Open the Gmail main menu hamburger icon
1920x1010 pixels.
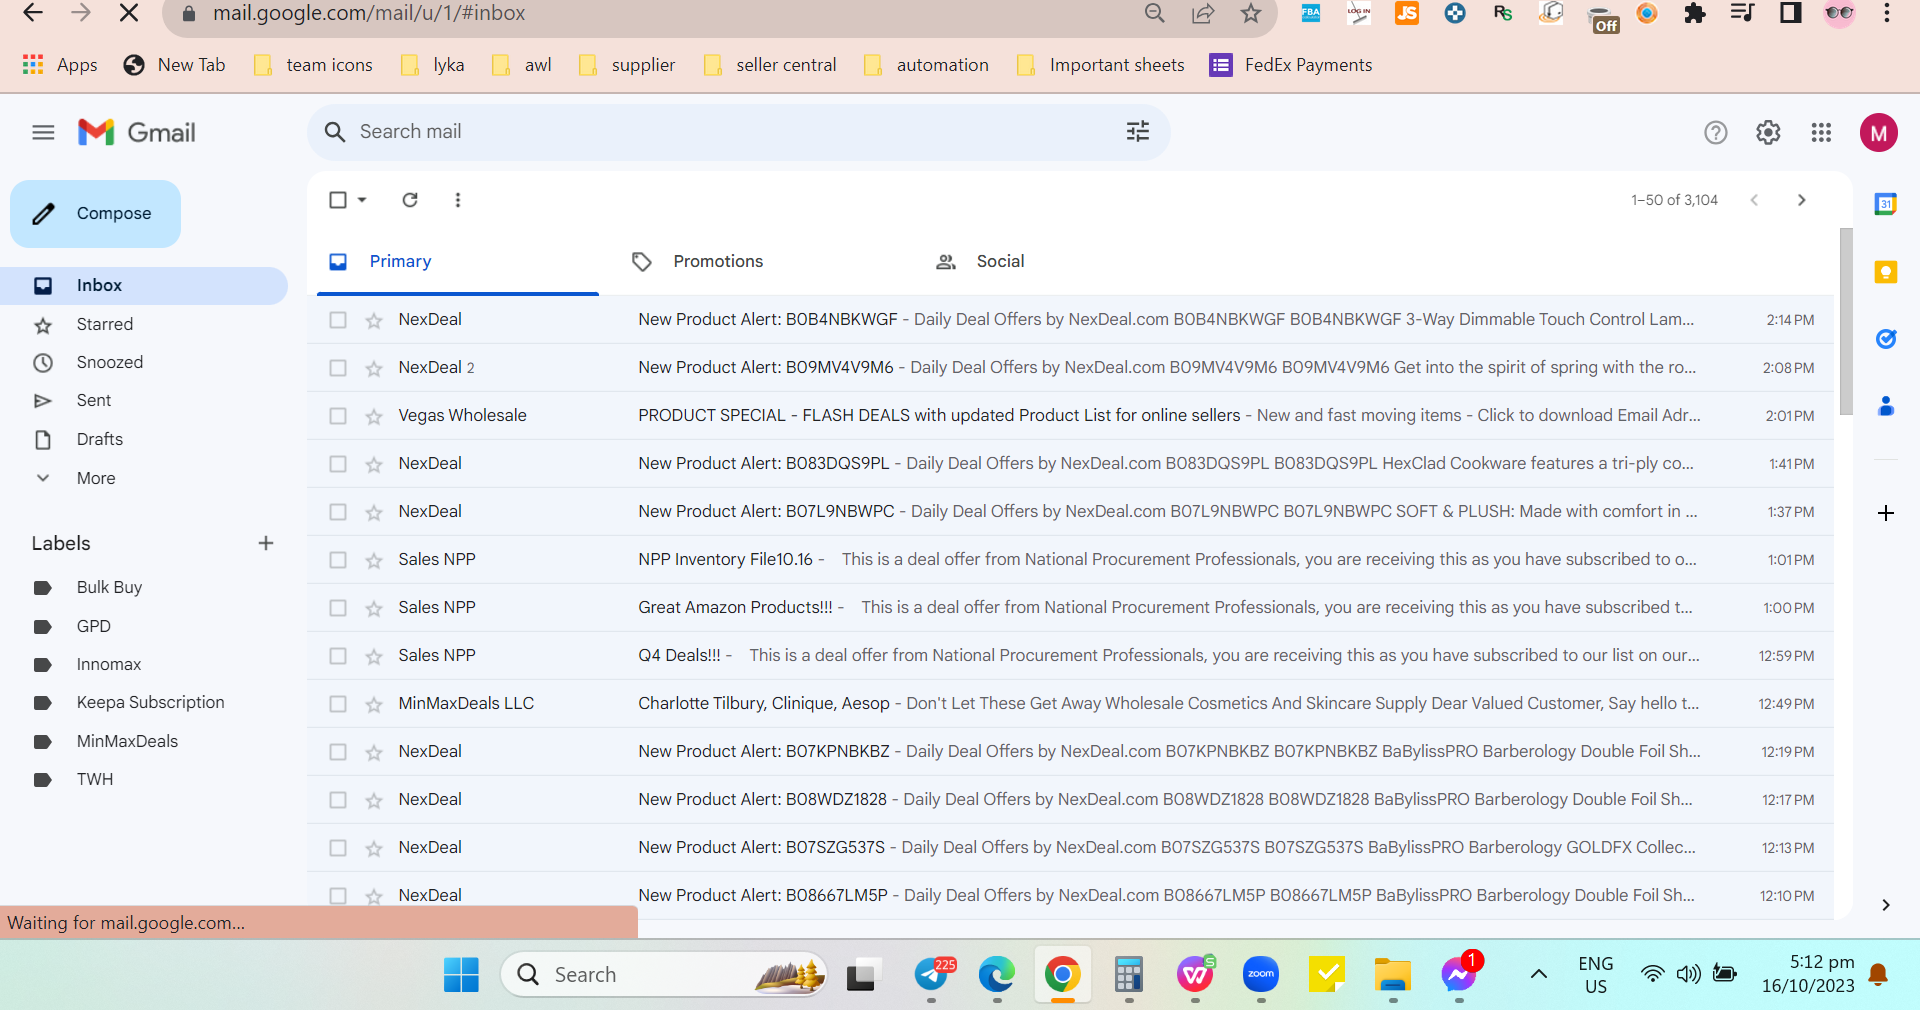pos(43,132)
